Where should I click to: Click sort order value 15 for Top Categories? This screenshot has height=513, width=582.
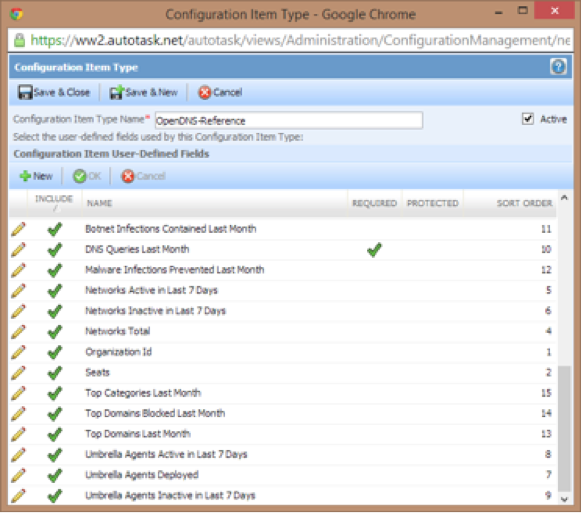pos(546,393)
